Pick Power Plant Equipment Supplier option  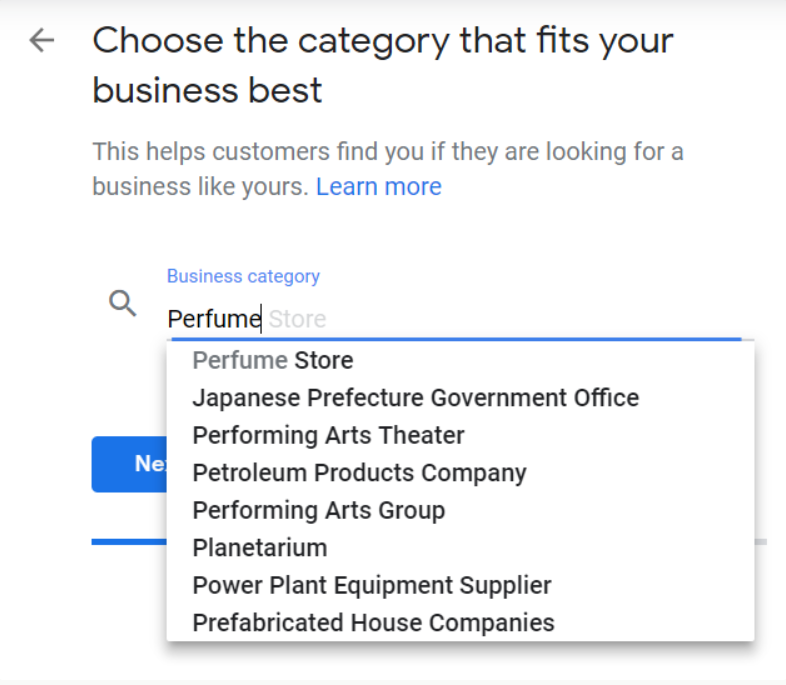click(x=371, y=585)
